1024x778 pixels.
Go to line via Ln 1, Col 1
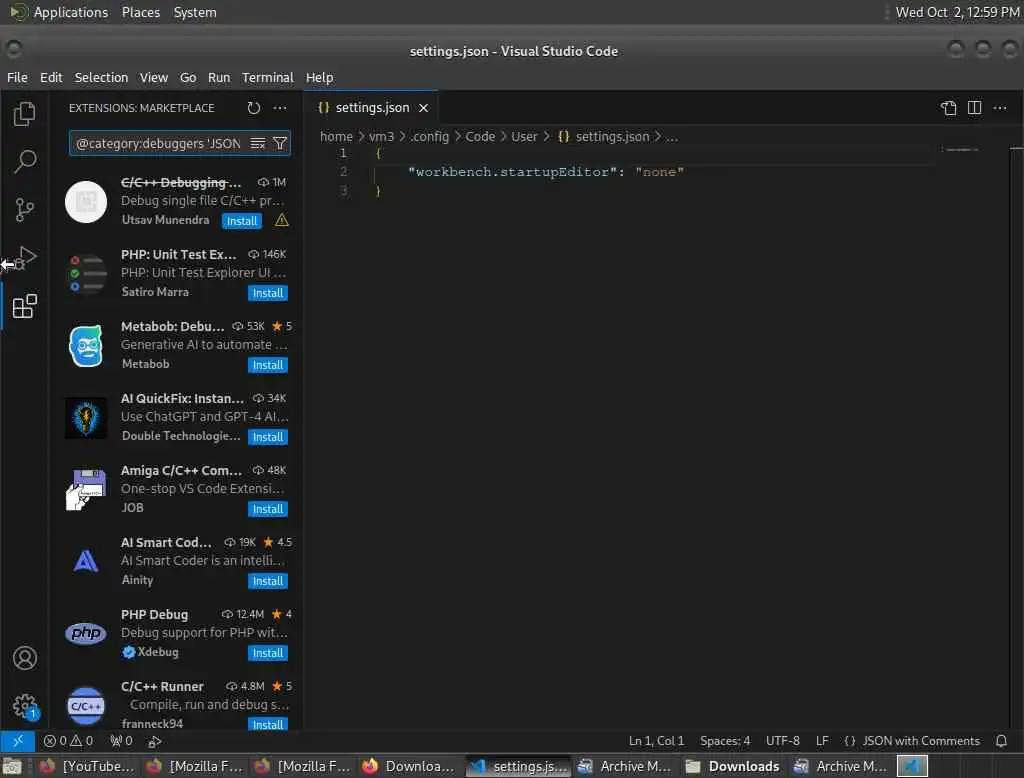click(x=656, y=741)
